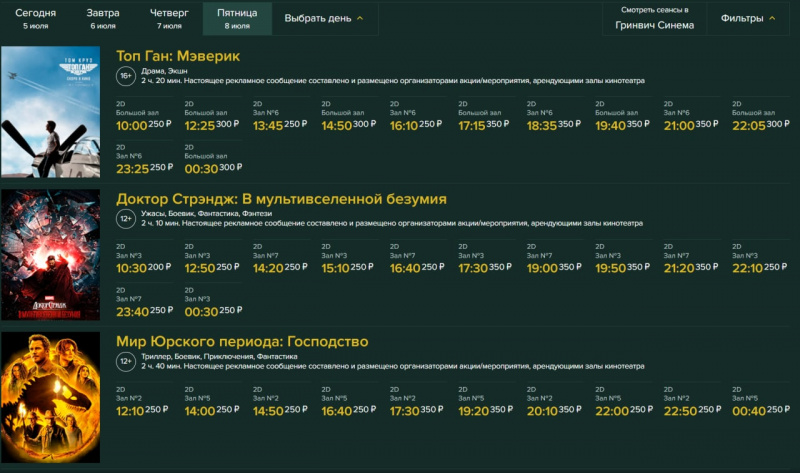Open Доктор Стрэндж: В мультивселенной безумия title
This screenshot has width=800, height=473.
click(281, 198)
